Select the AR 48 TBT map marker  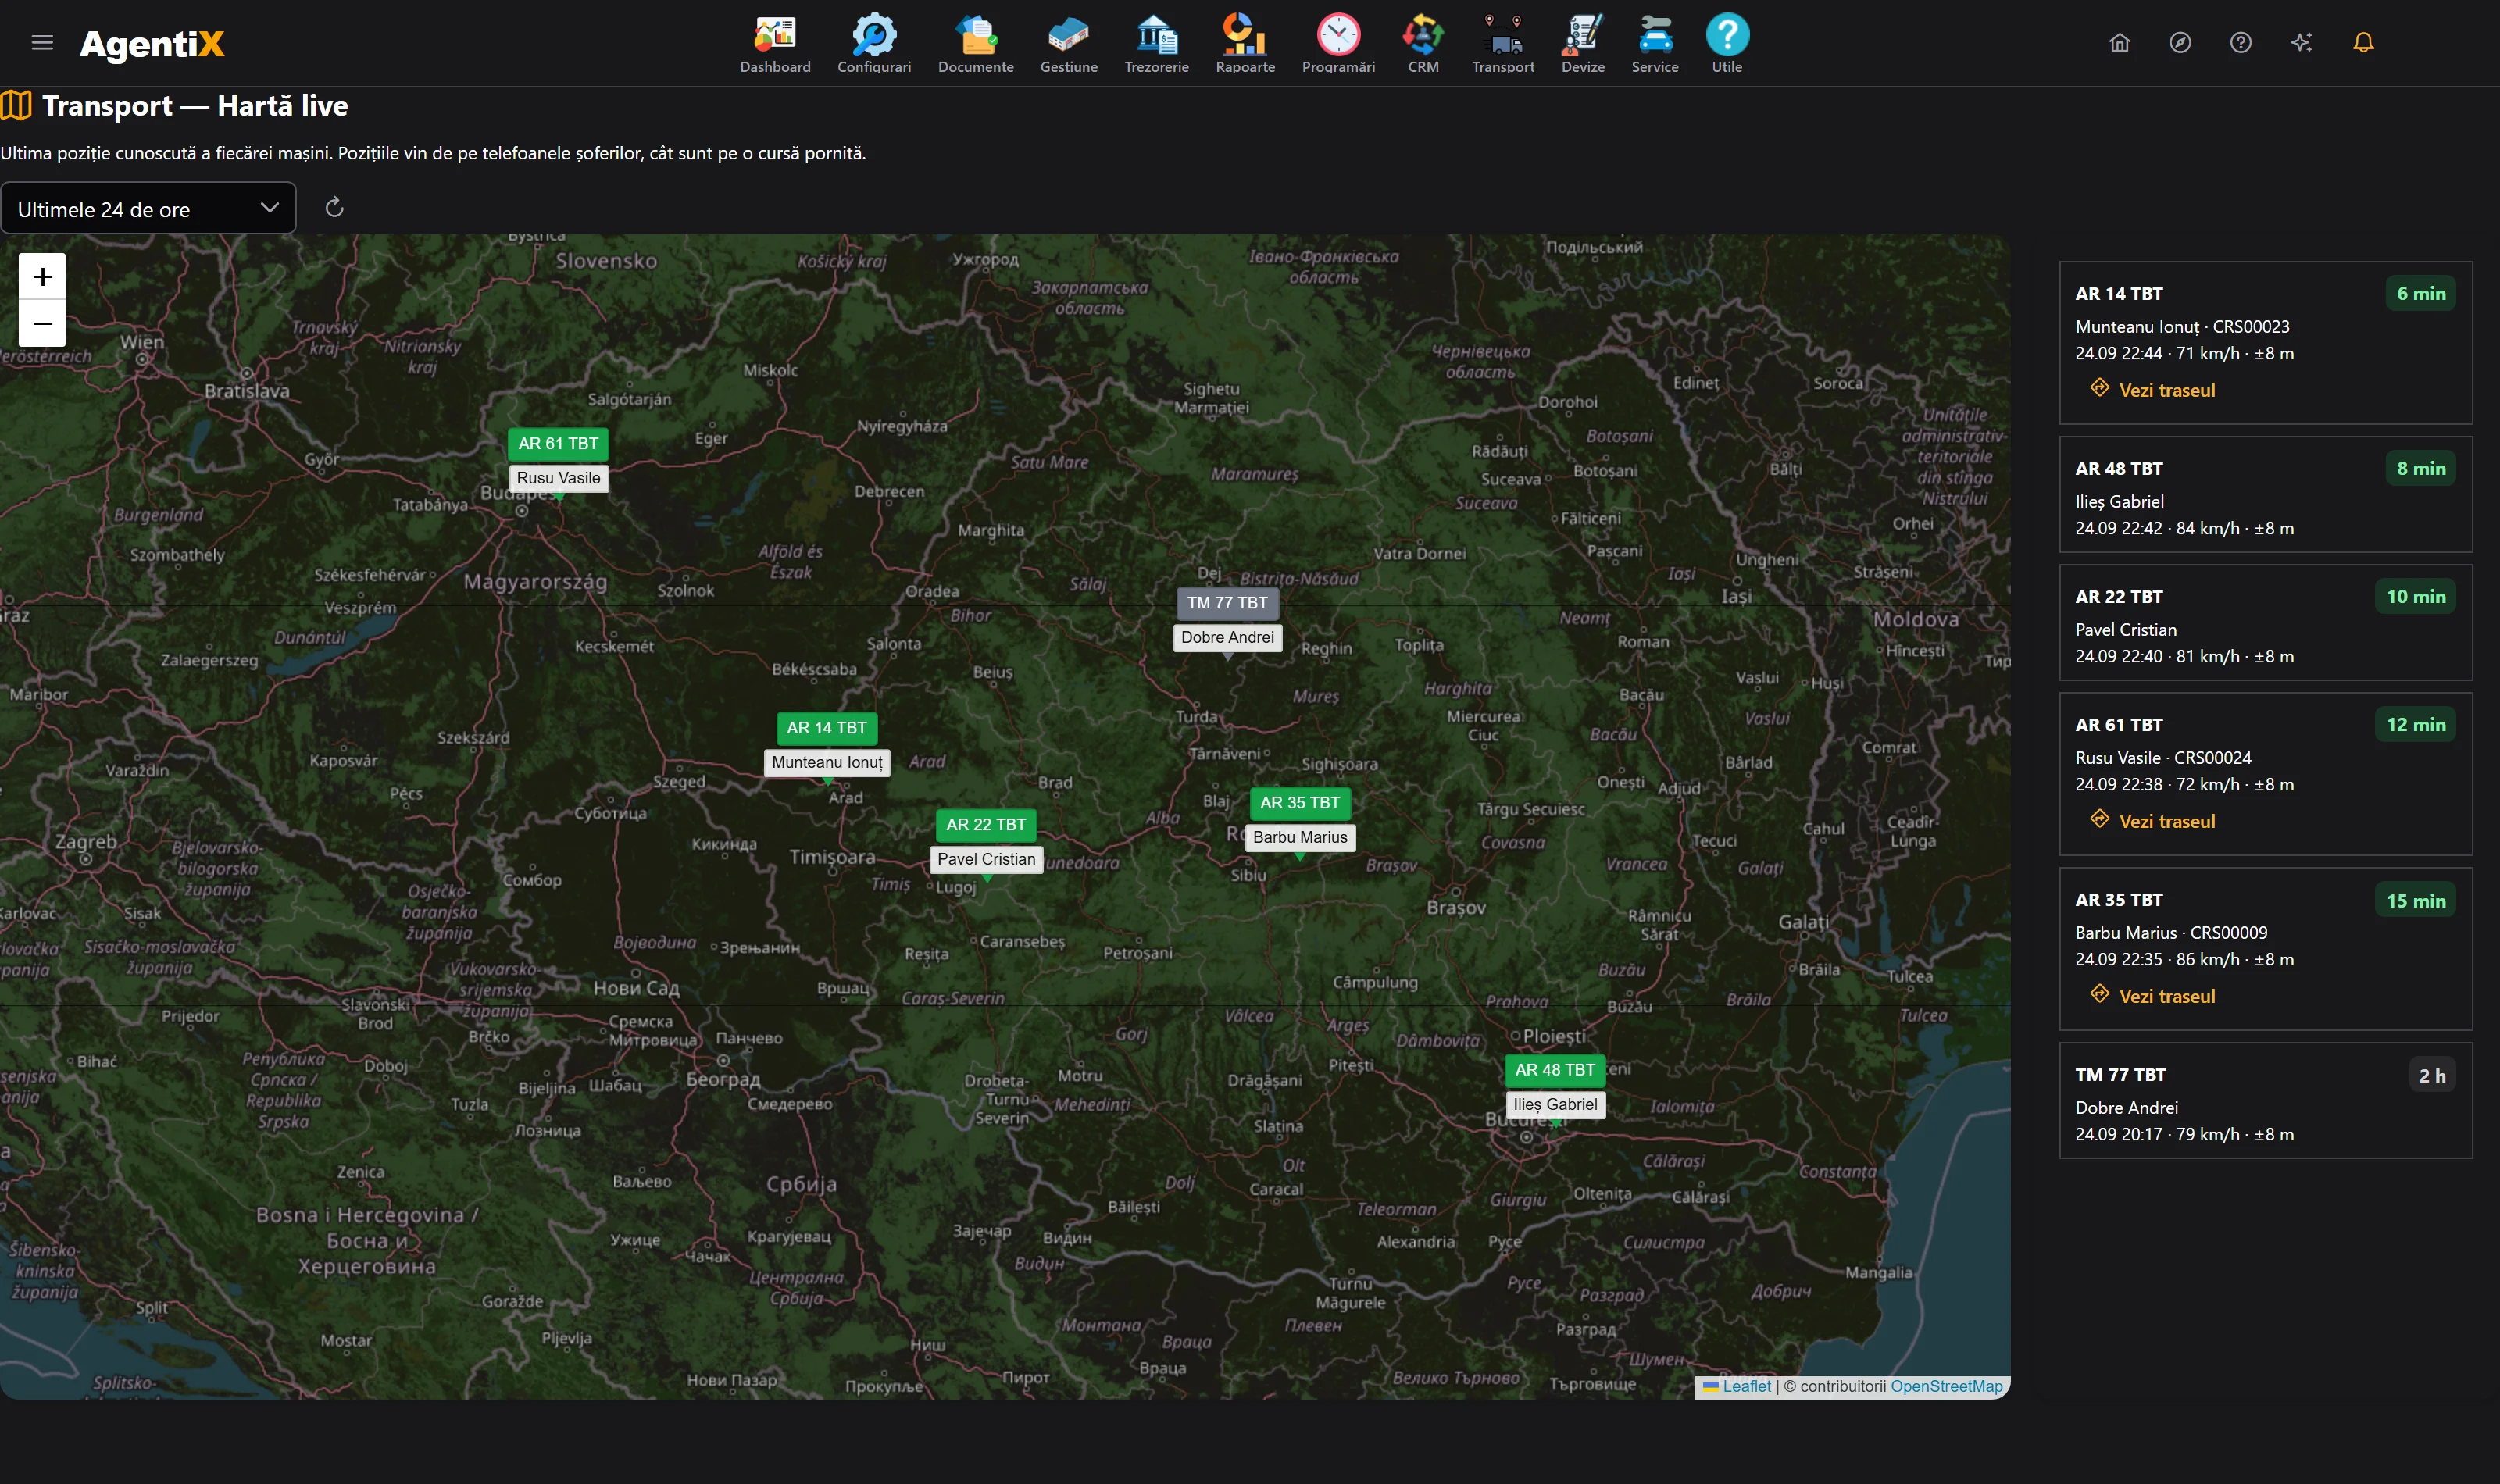click(x=1555, y=1070)
